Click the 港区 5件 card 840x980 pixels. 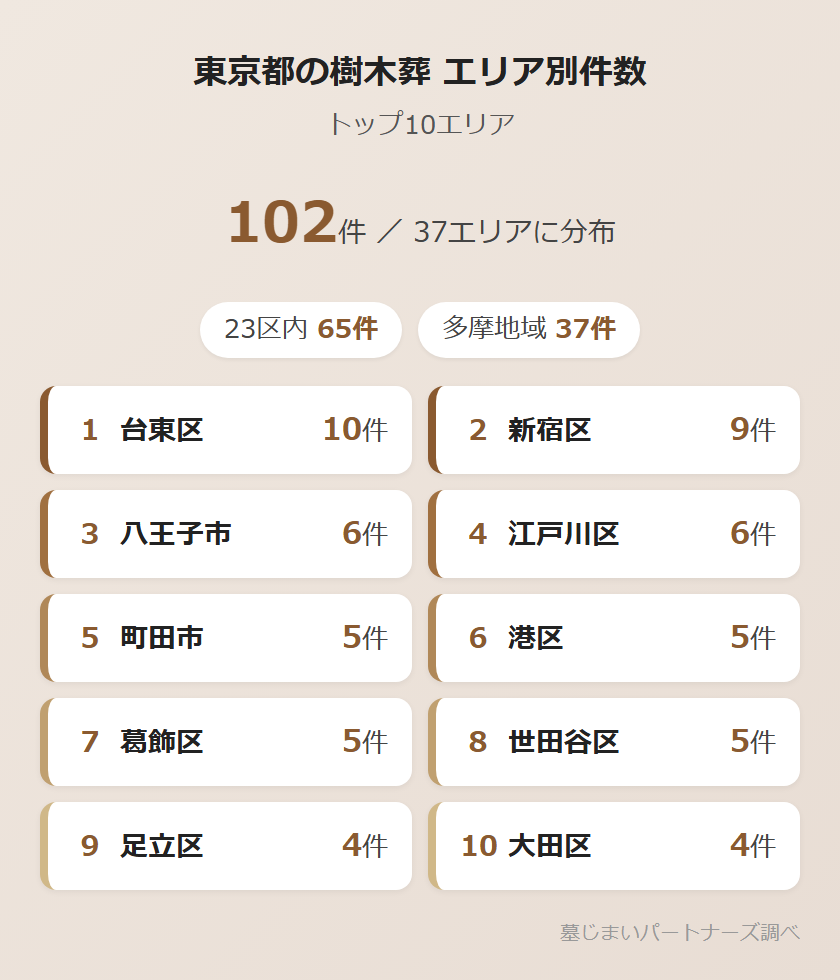click(615, 638)
